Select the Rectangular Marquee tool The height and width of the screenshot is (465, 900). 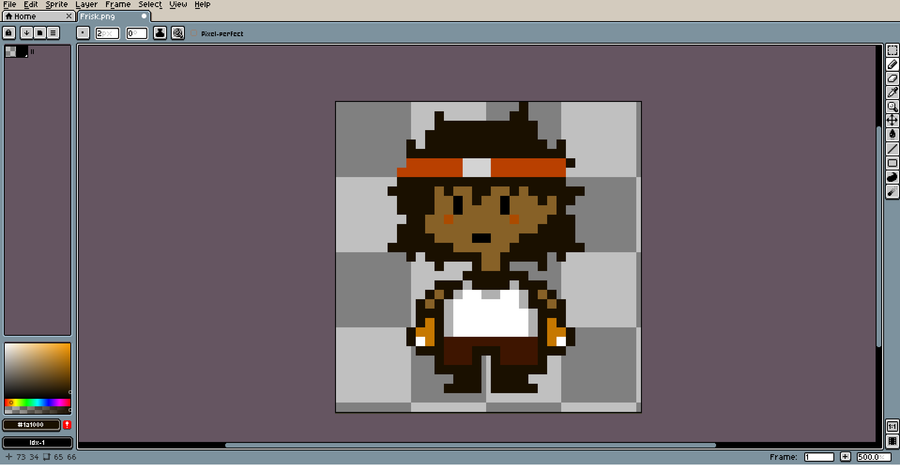click(892, 51)
